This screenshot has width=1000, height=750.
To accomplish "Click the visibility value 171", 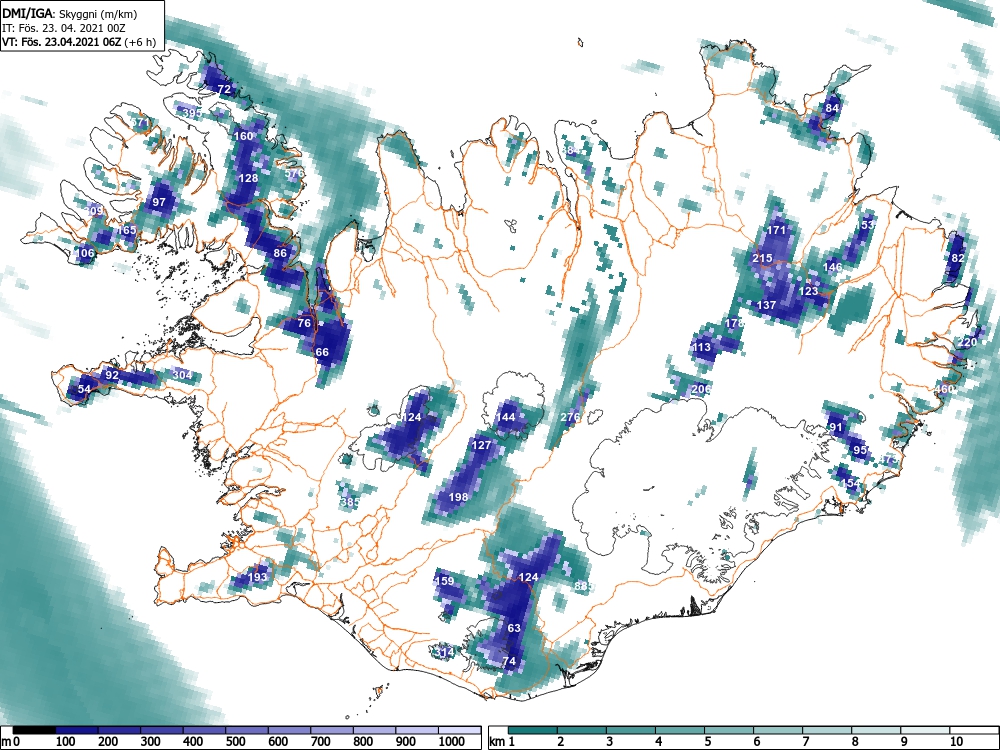I will coord(776,230).
